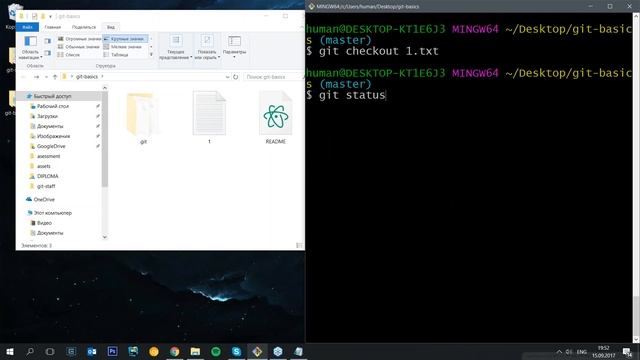Click the Git Bash title bar icon
The height and width of the screenshot is (360, 640).
pos(312,7)
